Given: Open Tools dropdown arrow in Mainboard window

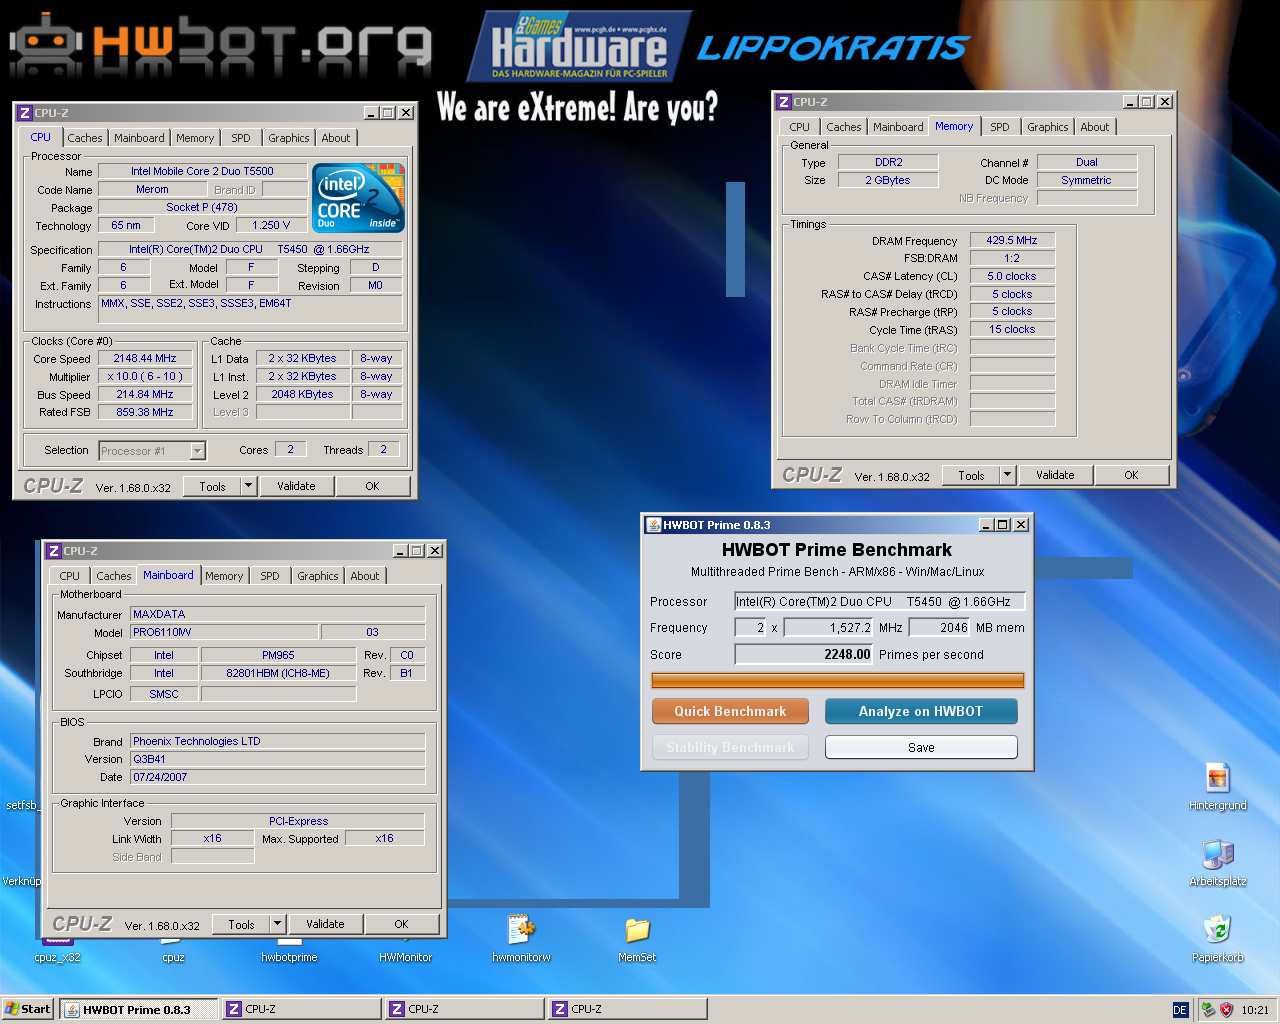Looking at the screenshot, I should (x=277, y=924).
